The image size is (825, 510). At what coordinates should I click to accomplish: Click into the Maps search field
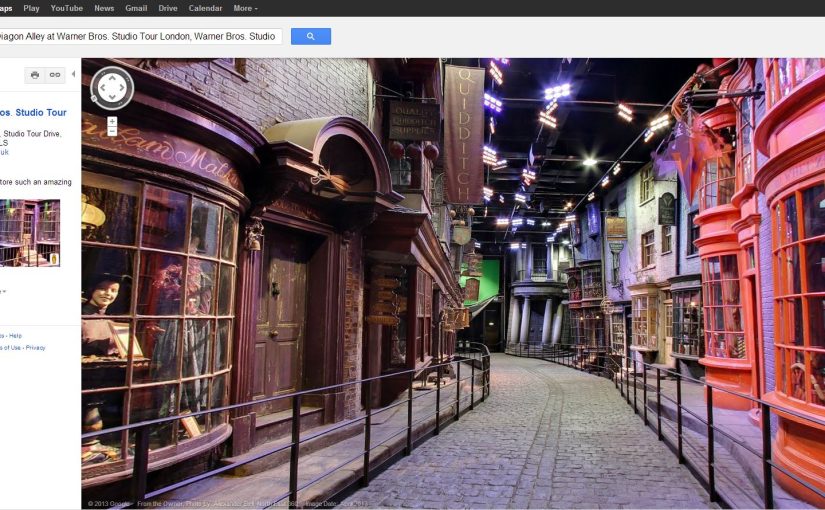tap(141, 36)
